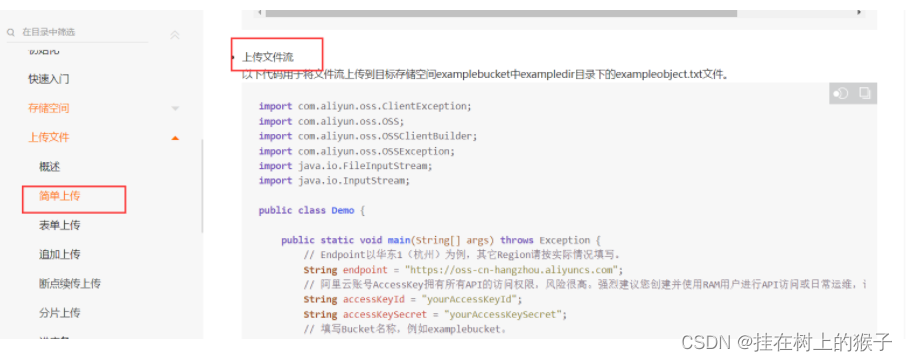Click the right arrow of horizontal scrollbar
This screenshot has height=361, width=907.
[x=859, y=13]
